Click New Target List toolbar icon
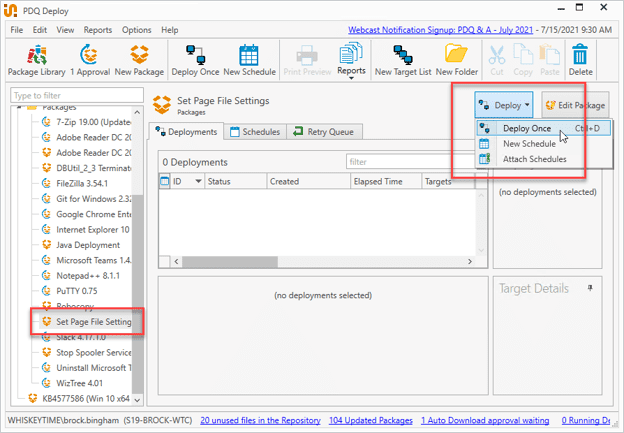Viewport: 624px width, 433px height. [403, 60]
